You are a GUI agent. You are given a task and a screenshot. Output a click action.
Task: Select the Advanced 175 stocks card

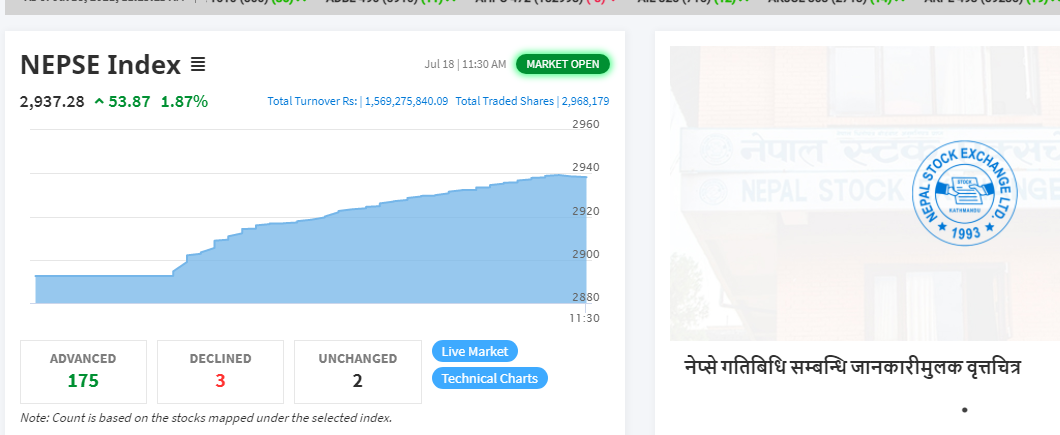pyautogui.click(x=83, y=371)
